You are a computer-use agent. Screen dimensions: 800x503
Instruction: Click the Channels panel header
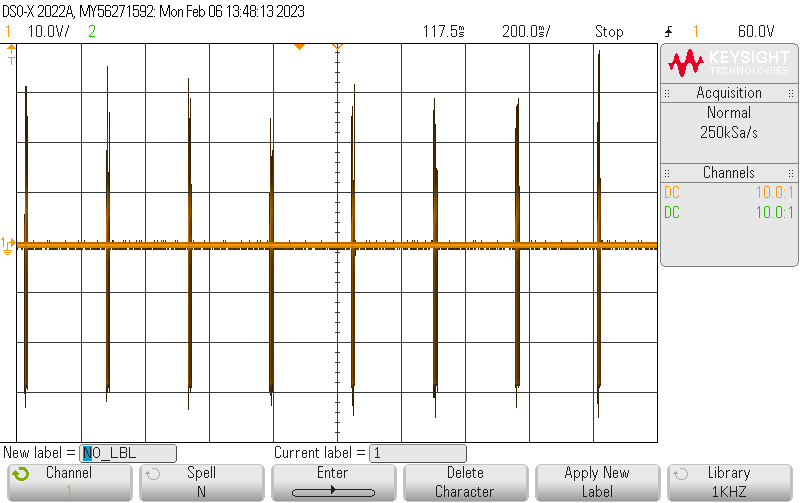click(729, 173)
